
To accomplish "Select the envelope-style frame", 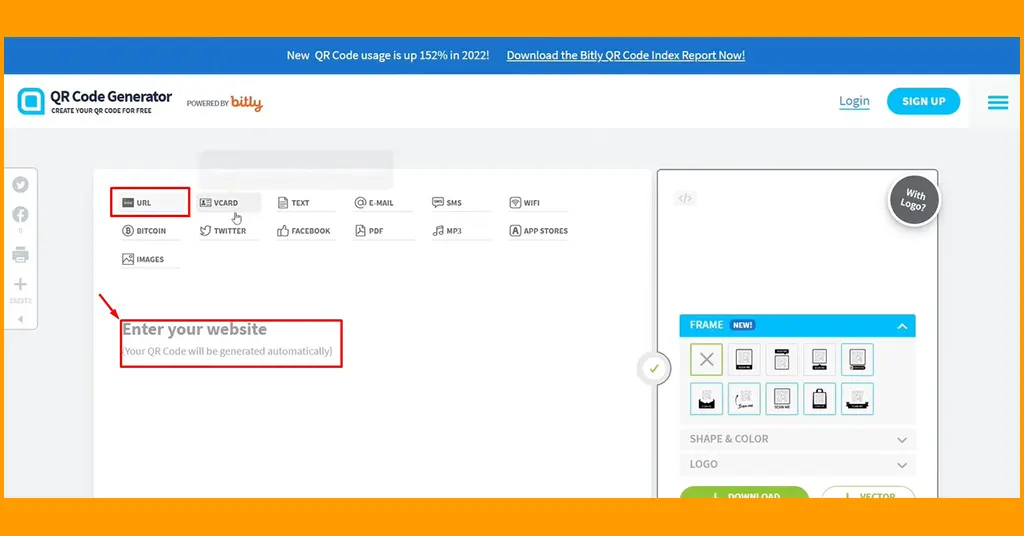I will point(706,398).
